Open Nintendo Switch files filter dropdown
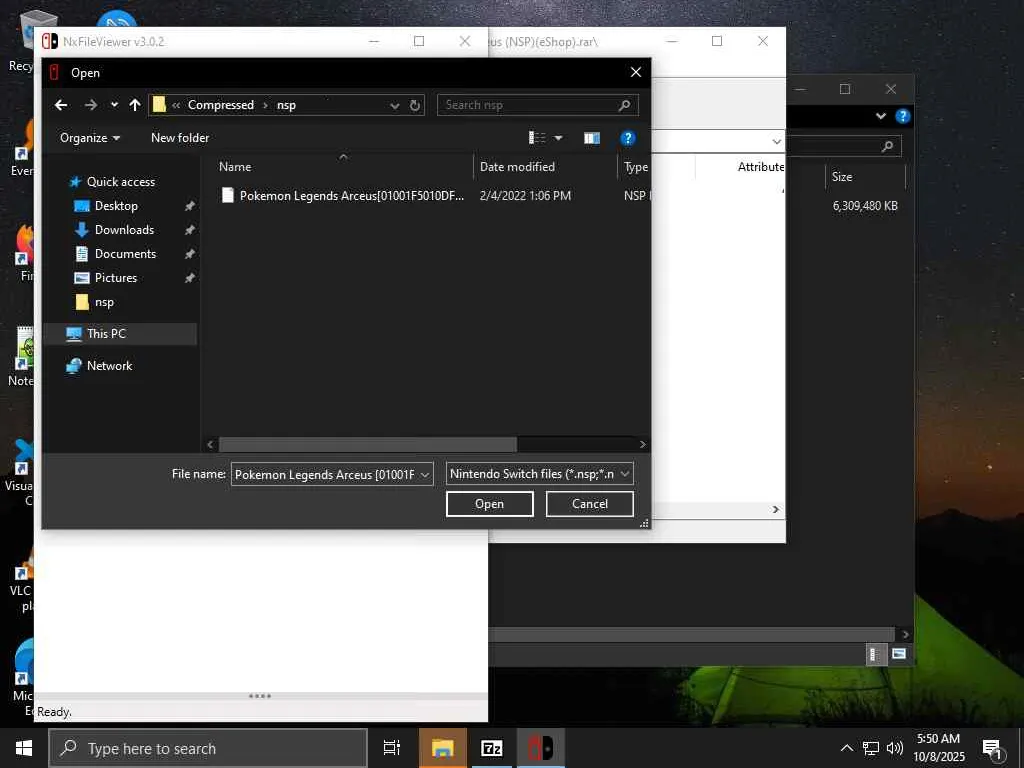 (539, 473)
